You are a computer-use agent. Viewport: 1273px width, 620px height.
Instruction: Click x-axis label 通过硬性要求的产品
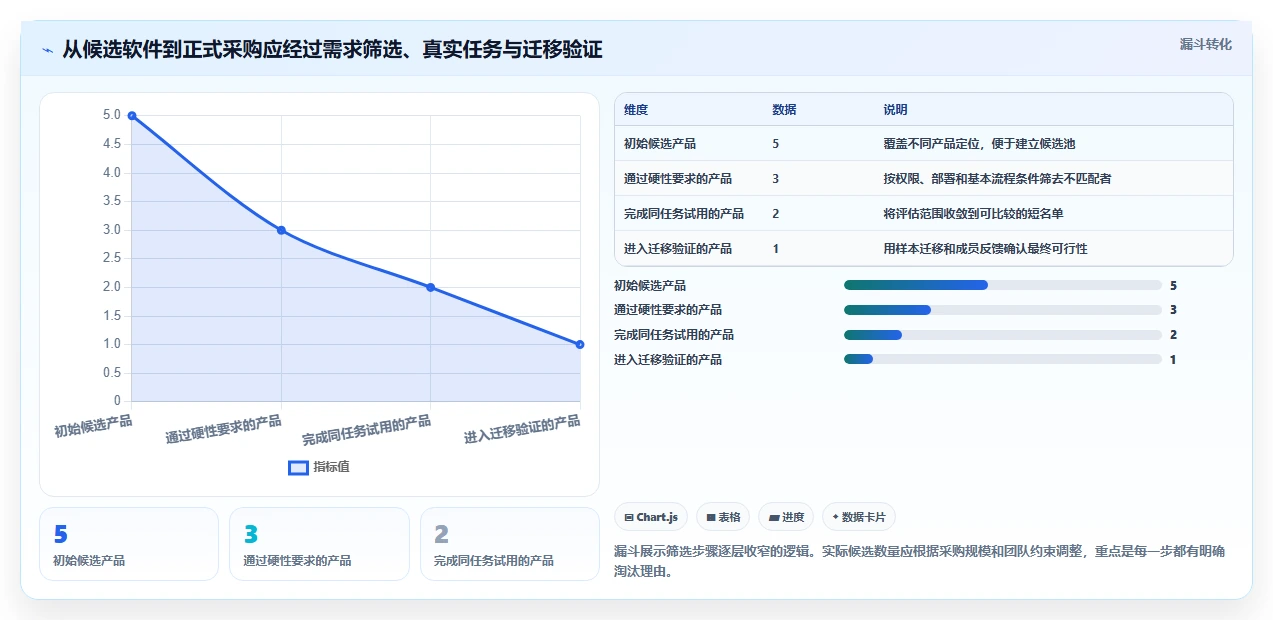[223, 429]
